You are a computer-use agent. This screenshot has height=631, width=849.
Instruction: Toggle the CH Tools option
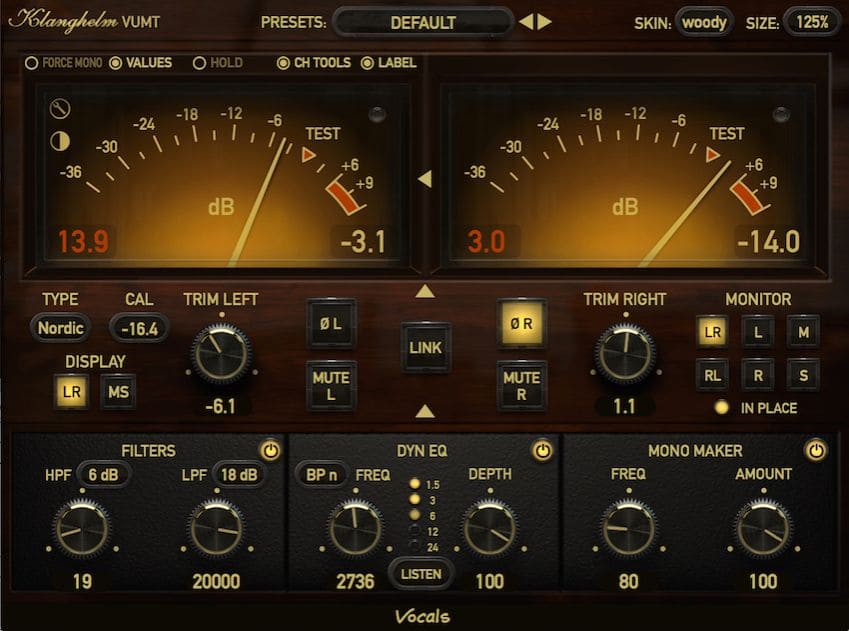[314, 63]
